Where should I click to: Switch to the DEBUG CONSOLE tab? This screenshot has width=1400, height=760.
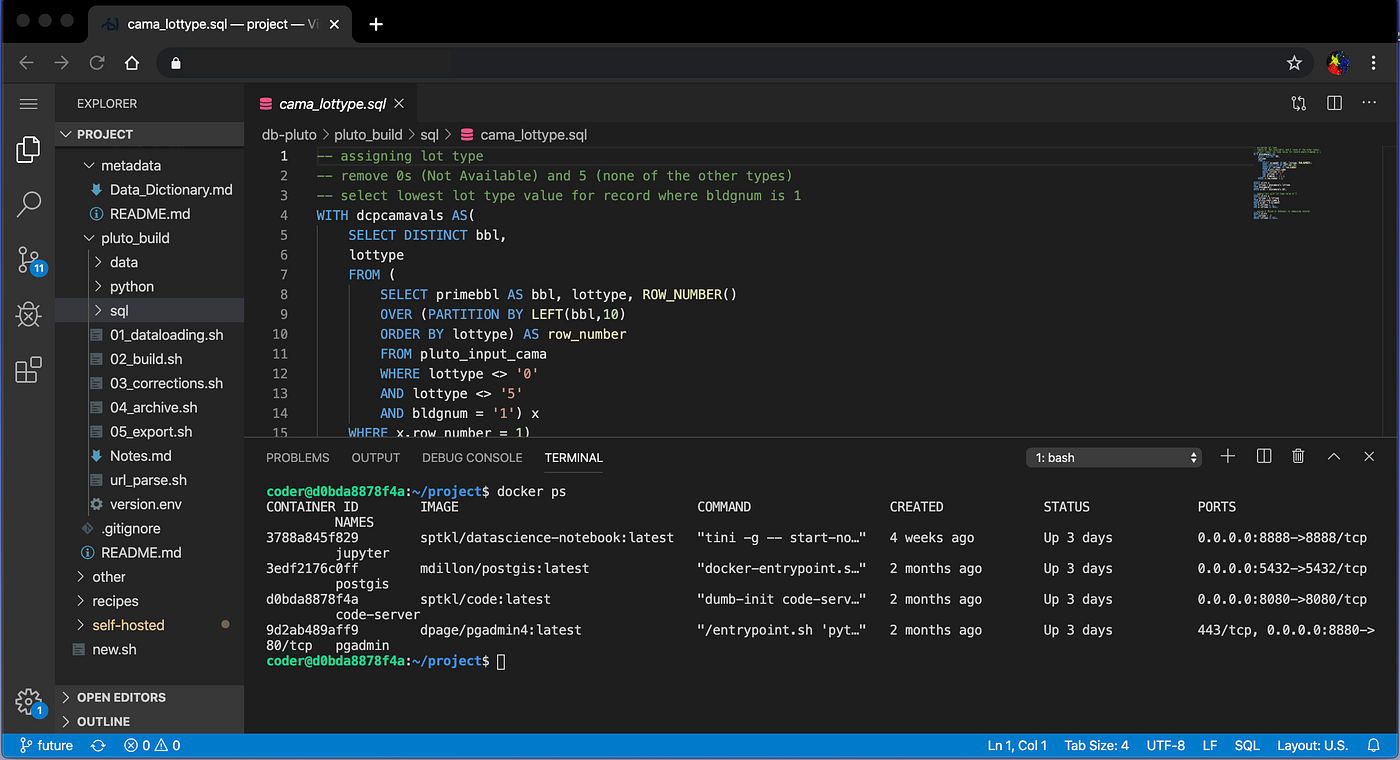click(x=472, y=458)
